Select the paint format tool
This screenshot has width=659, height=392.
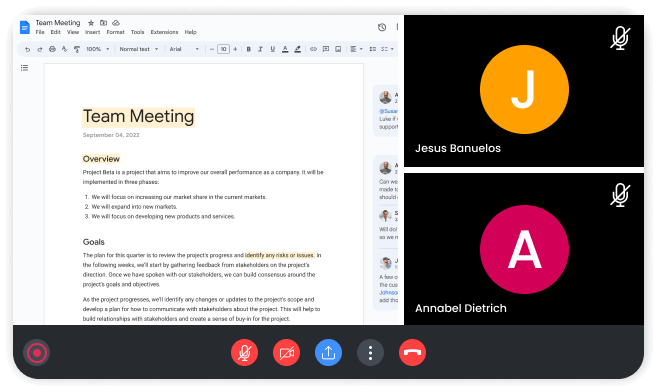tap(77, 49)
